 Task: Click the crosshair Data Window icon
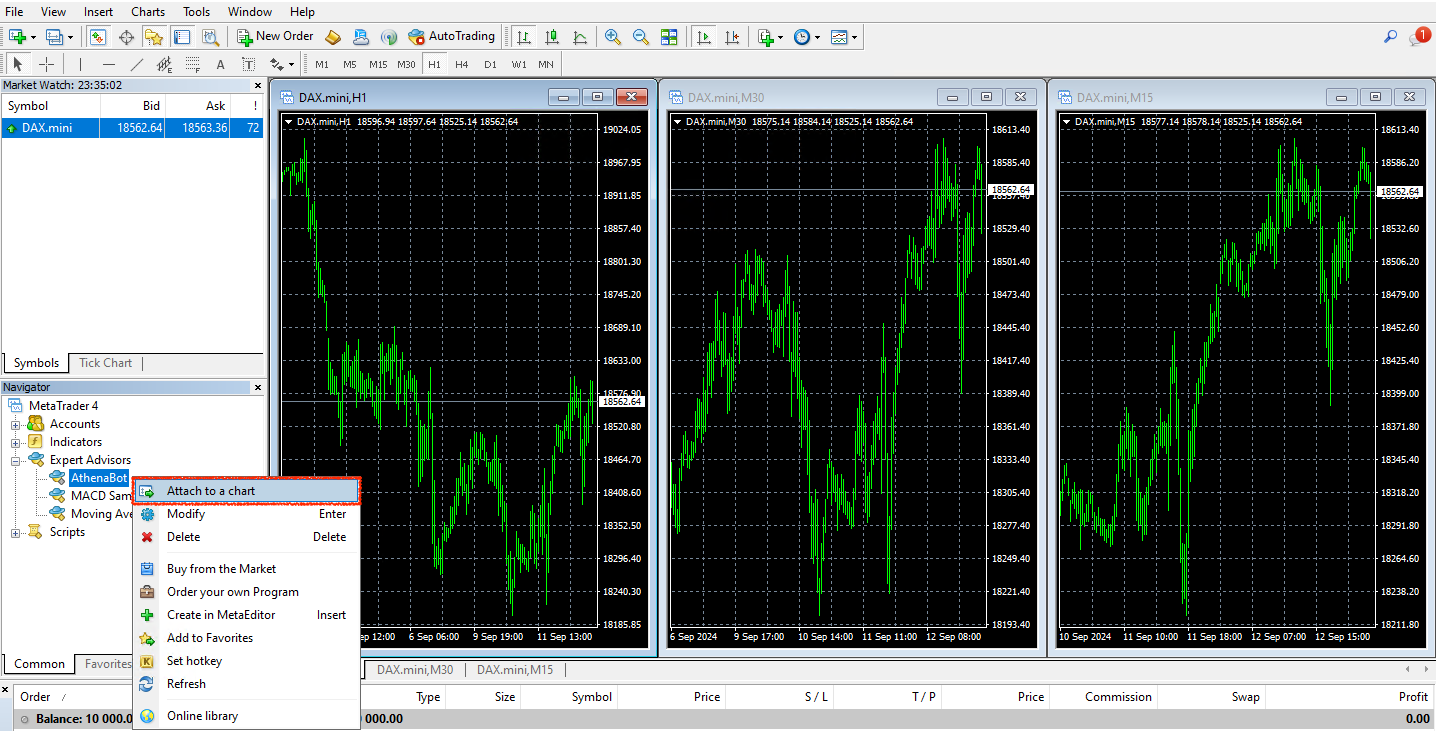[x=126, y=37]
